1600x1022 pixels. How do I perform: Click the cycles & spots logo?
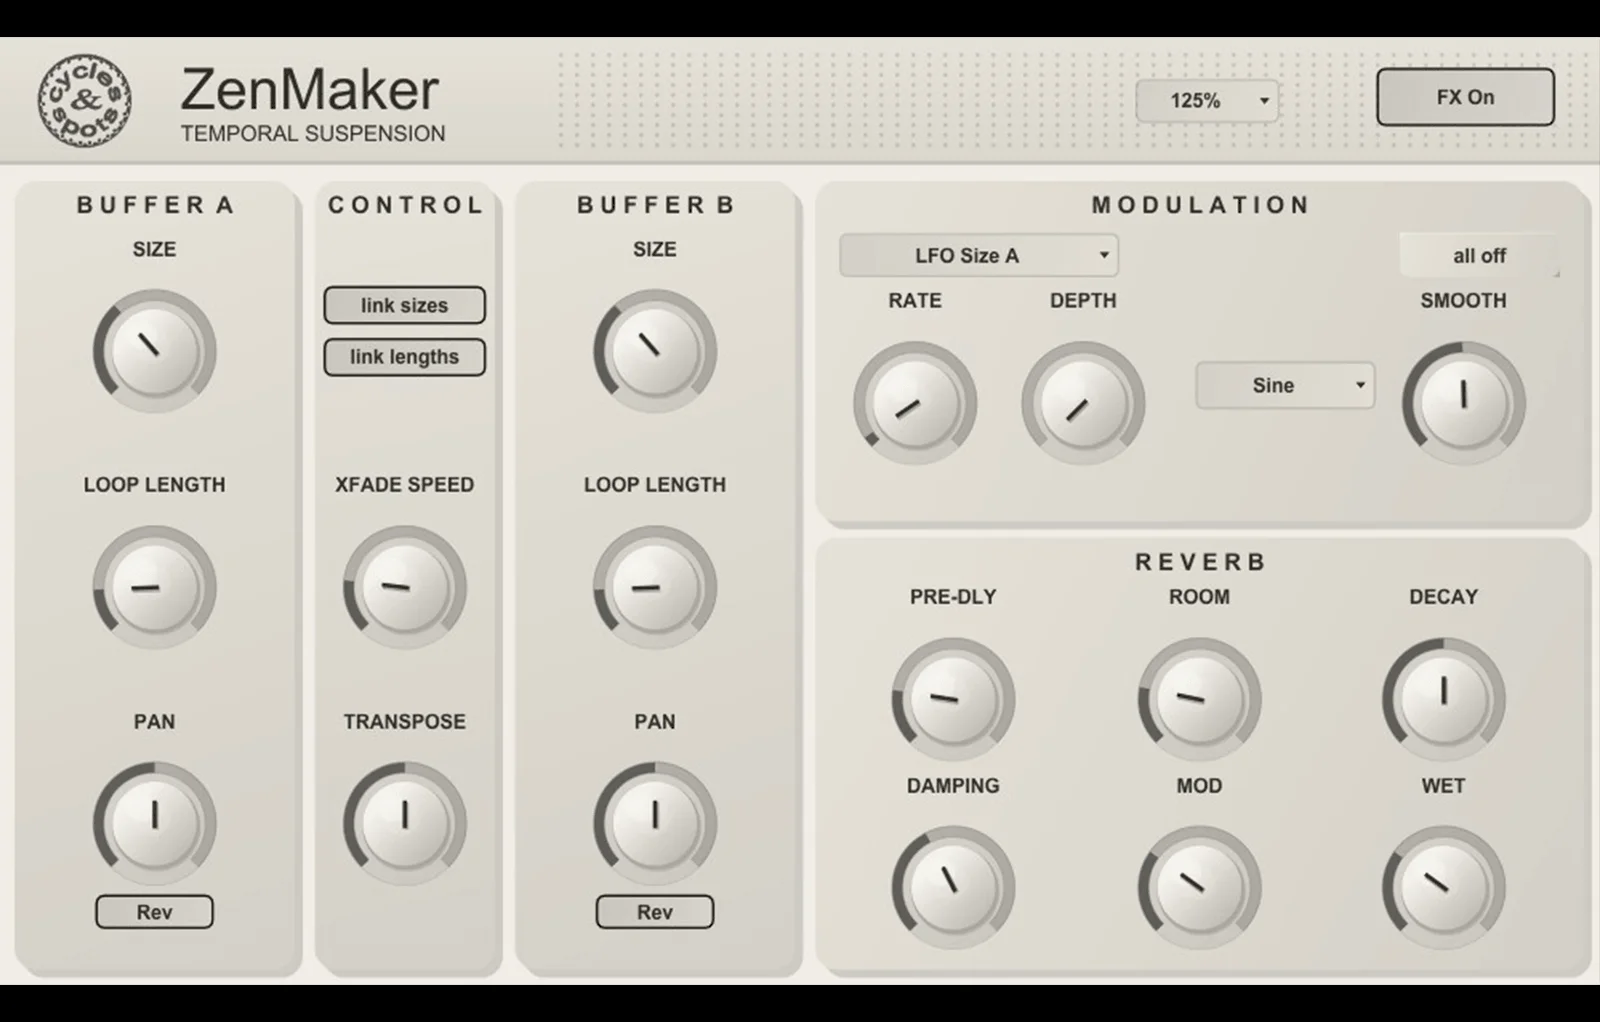pyautogui.click(x=85, y=100)
